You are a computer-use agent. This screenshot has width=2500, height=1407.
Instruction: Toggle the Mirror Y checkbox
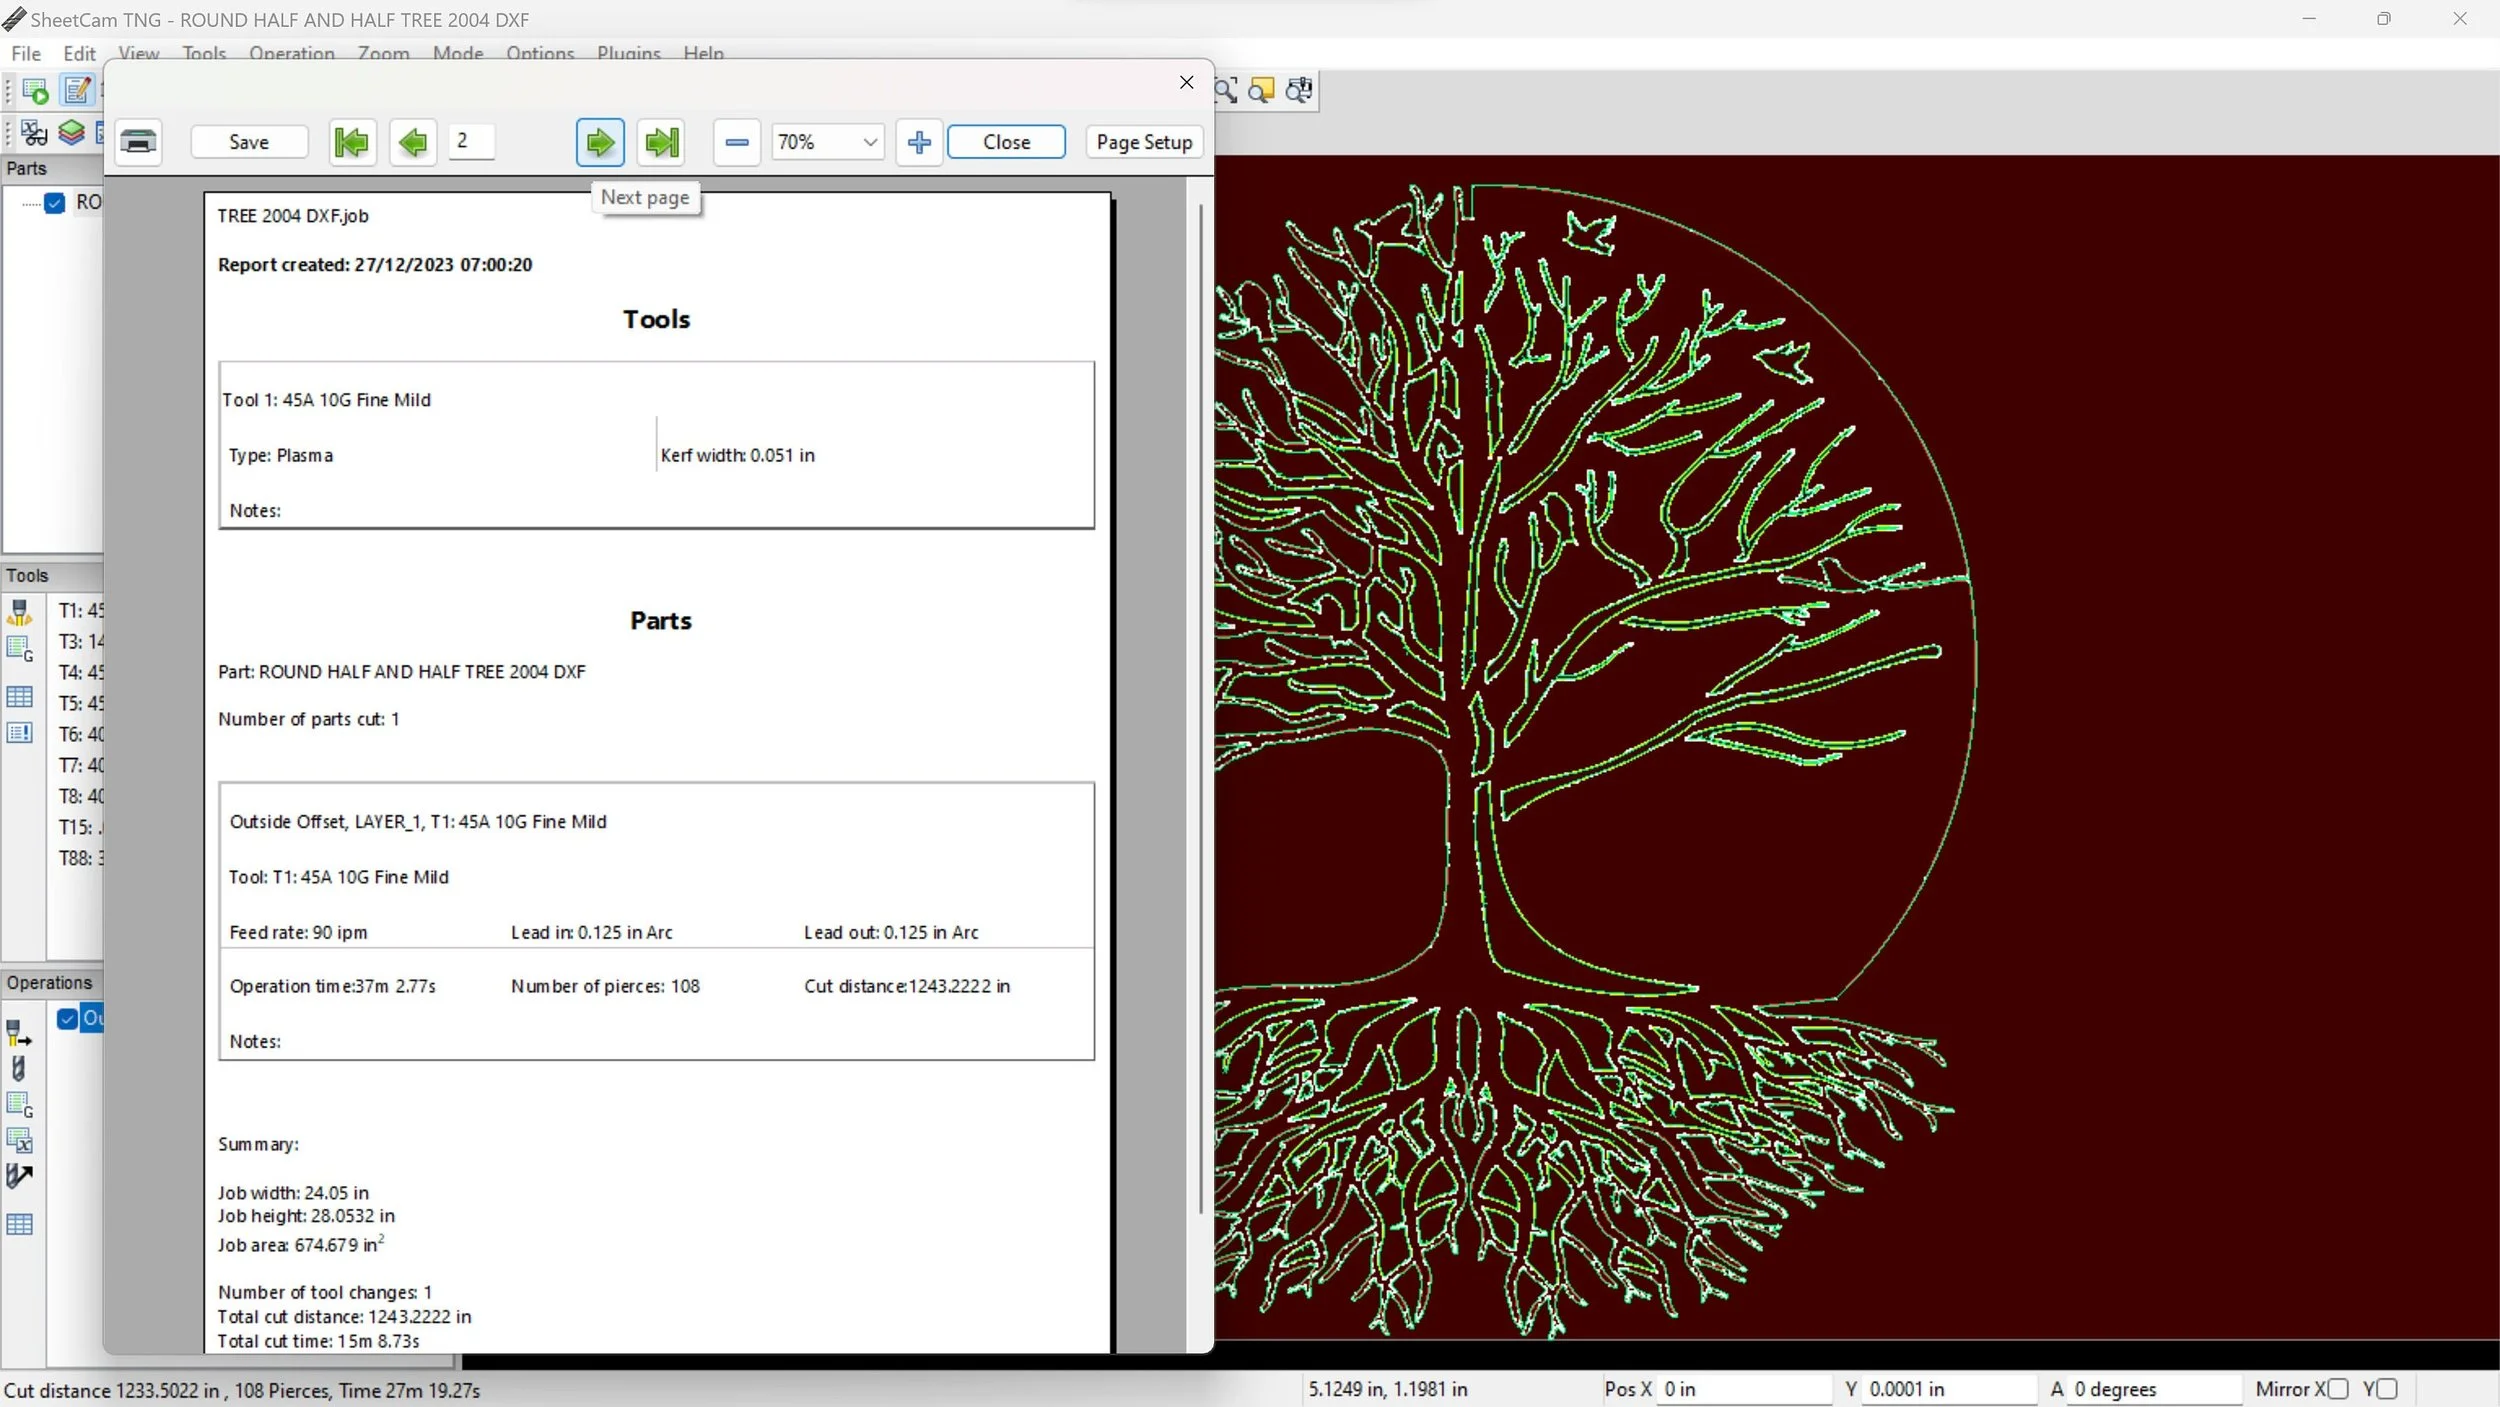[2387, 1389]
